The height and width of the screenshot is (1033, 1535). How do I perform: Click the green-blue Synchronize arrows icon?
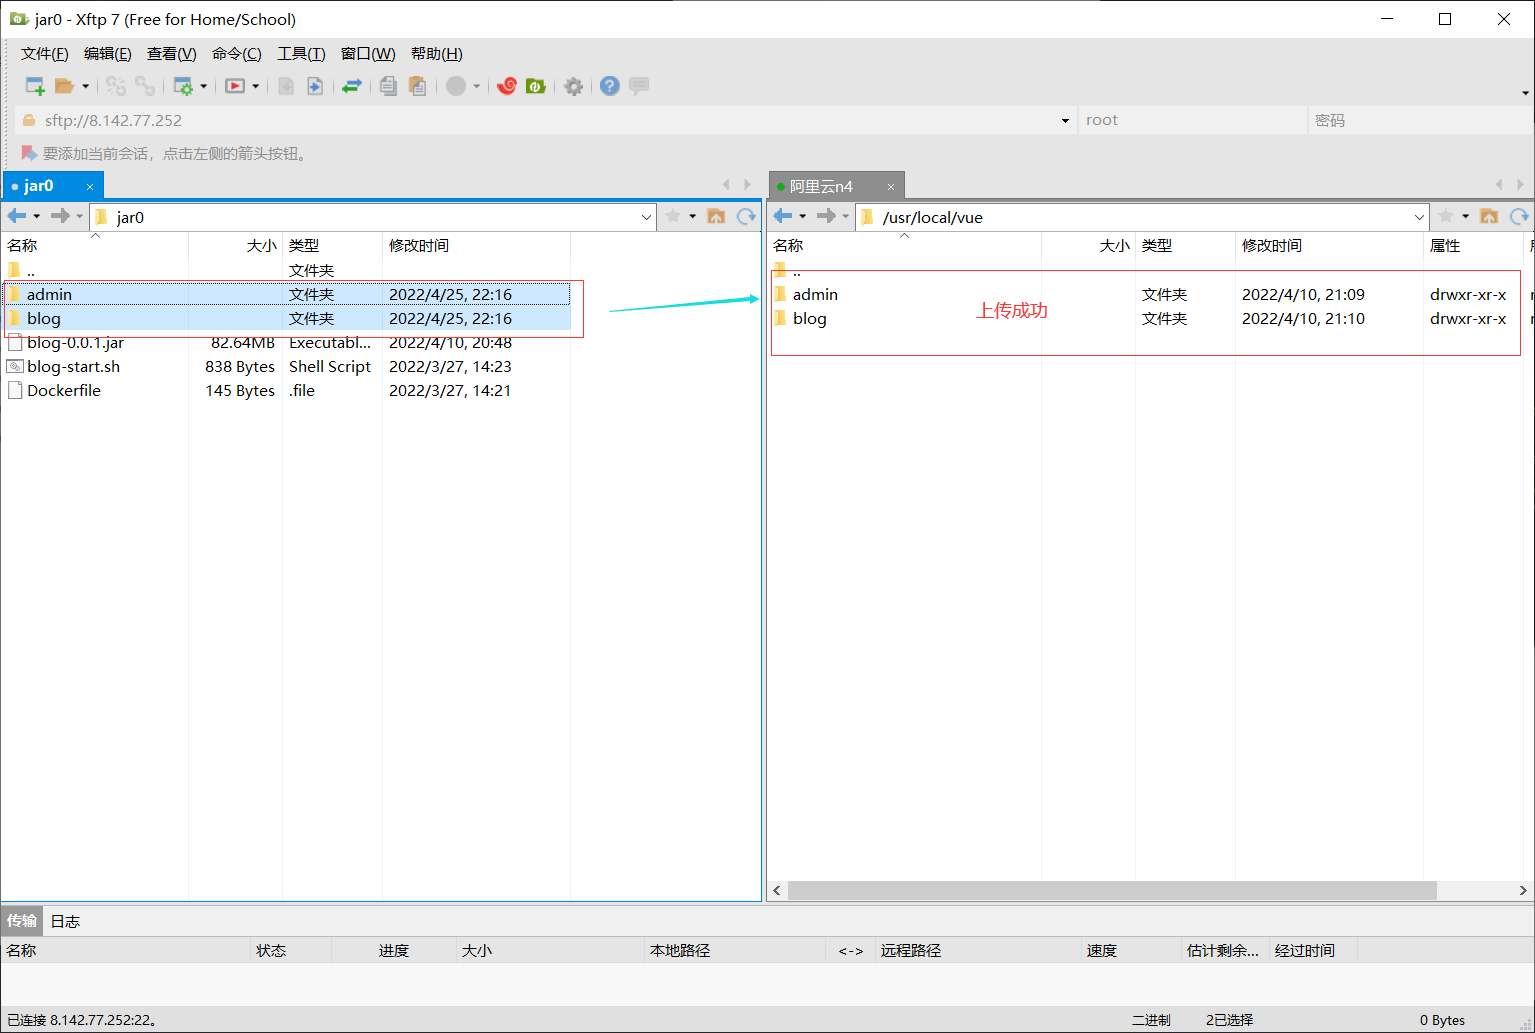351,86
